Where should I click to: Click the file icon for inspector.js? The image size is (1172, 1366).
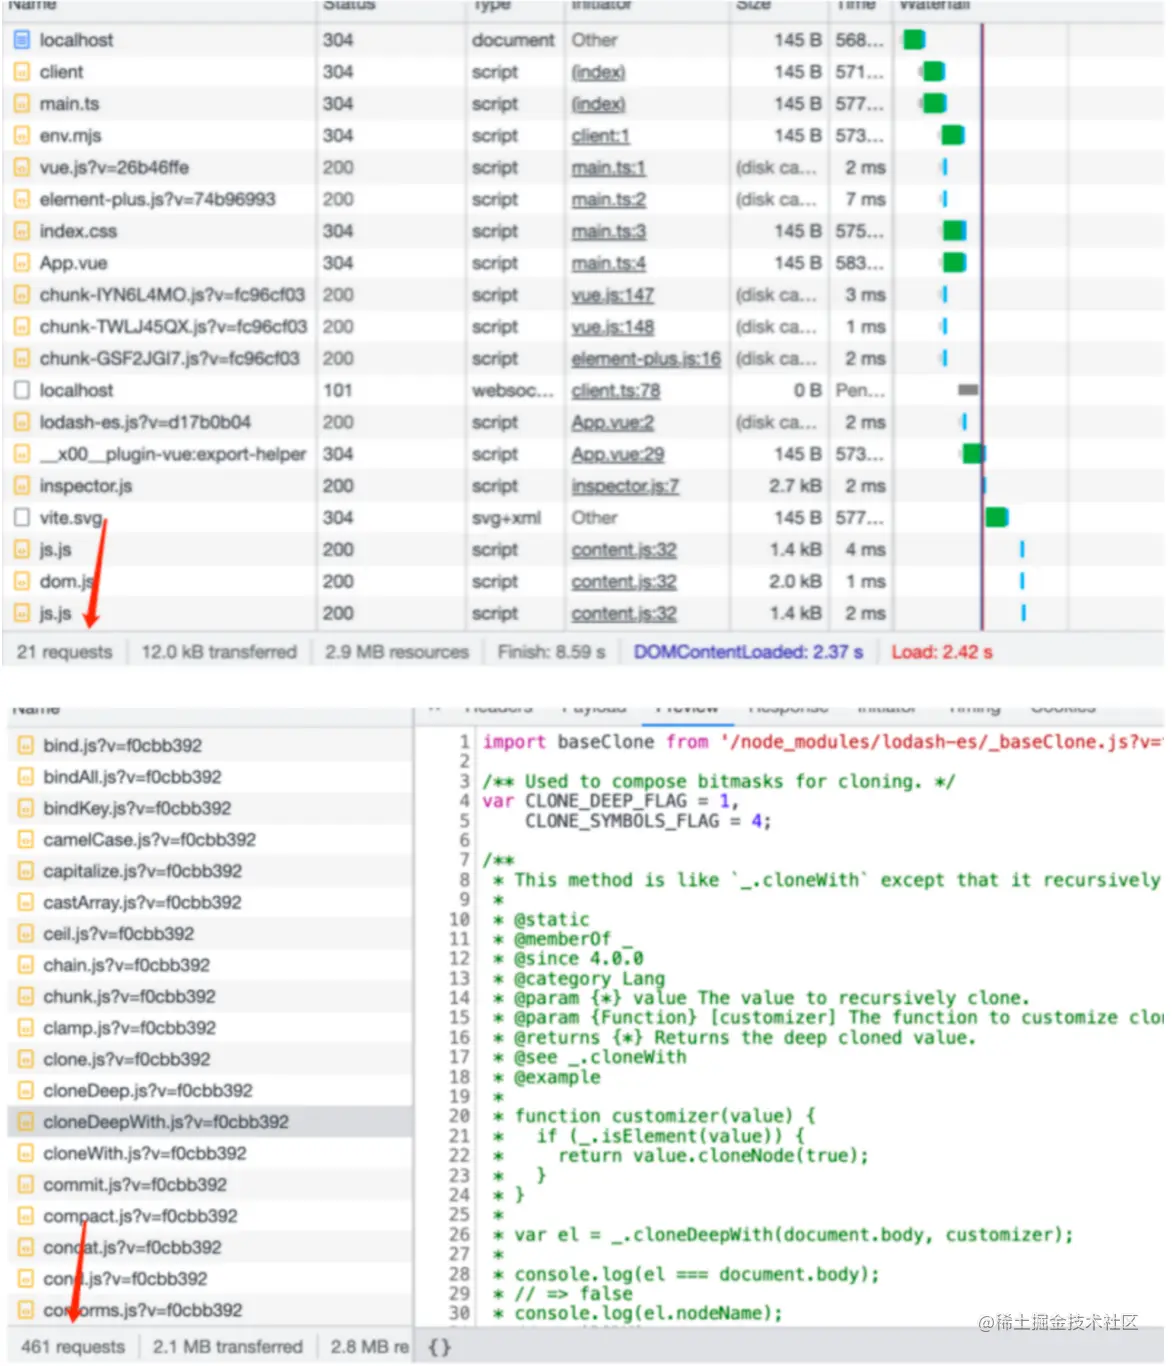pyautogui.click(x=22, y=486)
